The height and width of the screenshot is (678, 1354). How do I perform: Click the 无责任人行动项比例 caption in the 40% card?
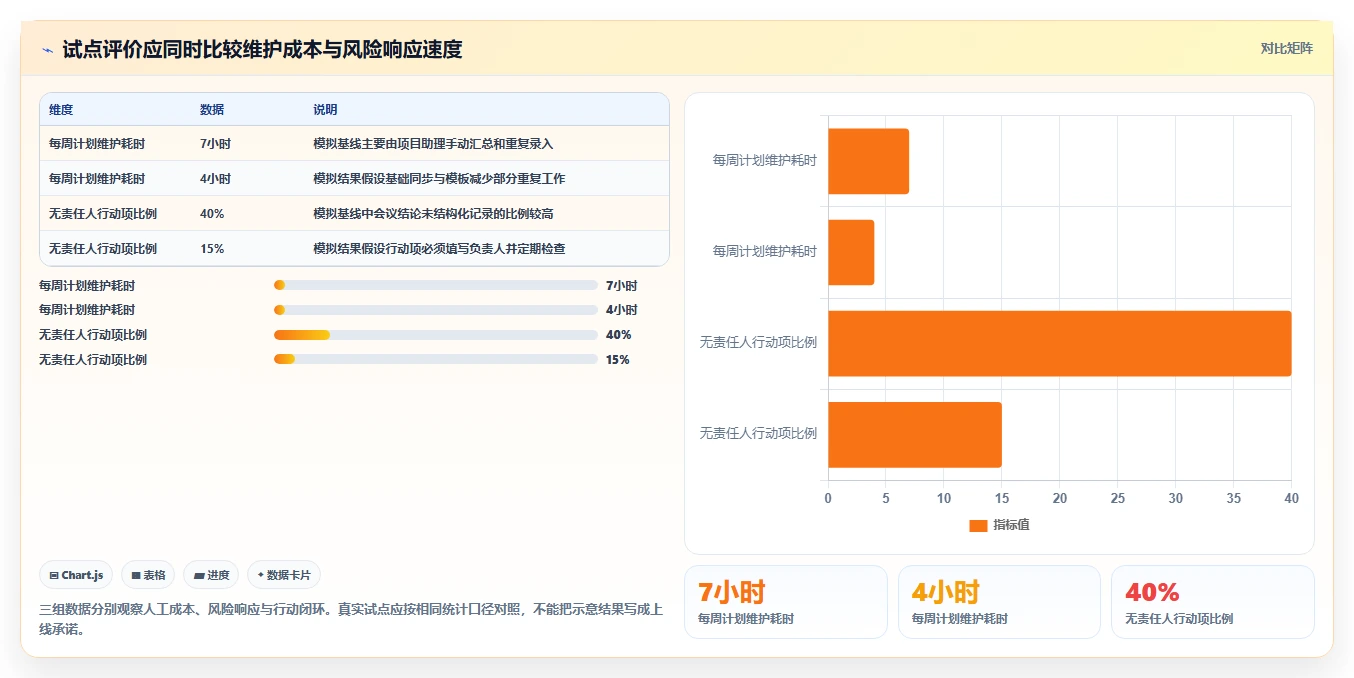click(1179, 619)
